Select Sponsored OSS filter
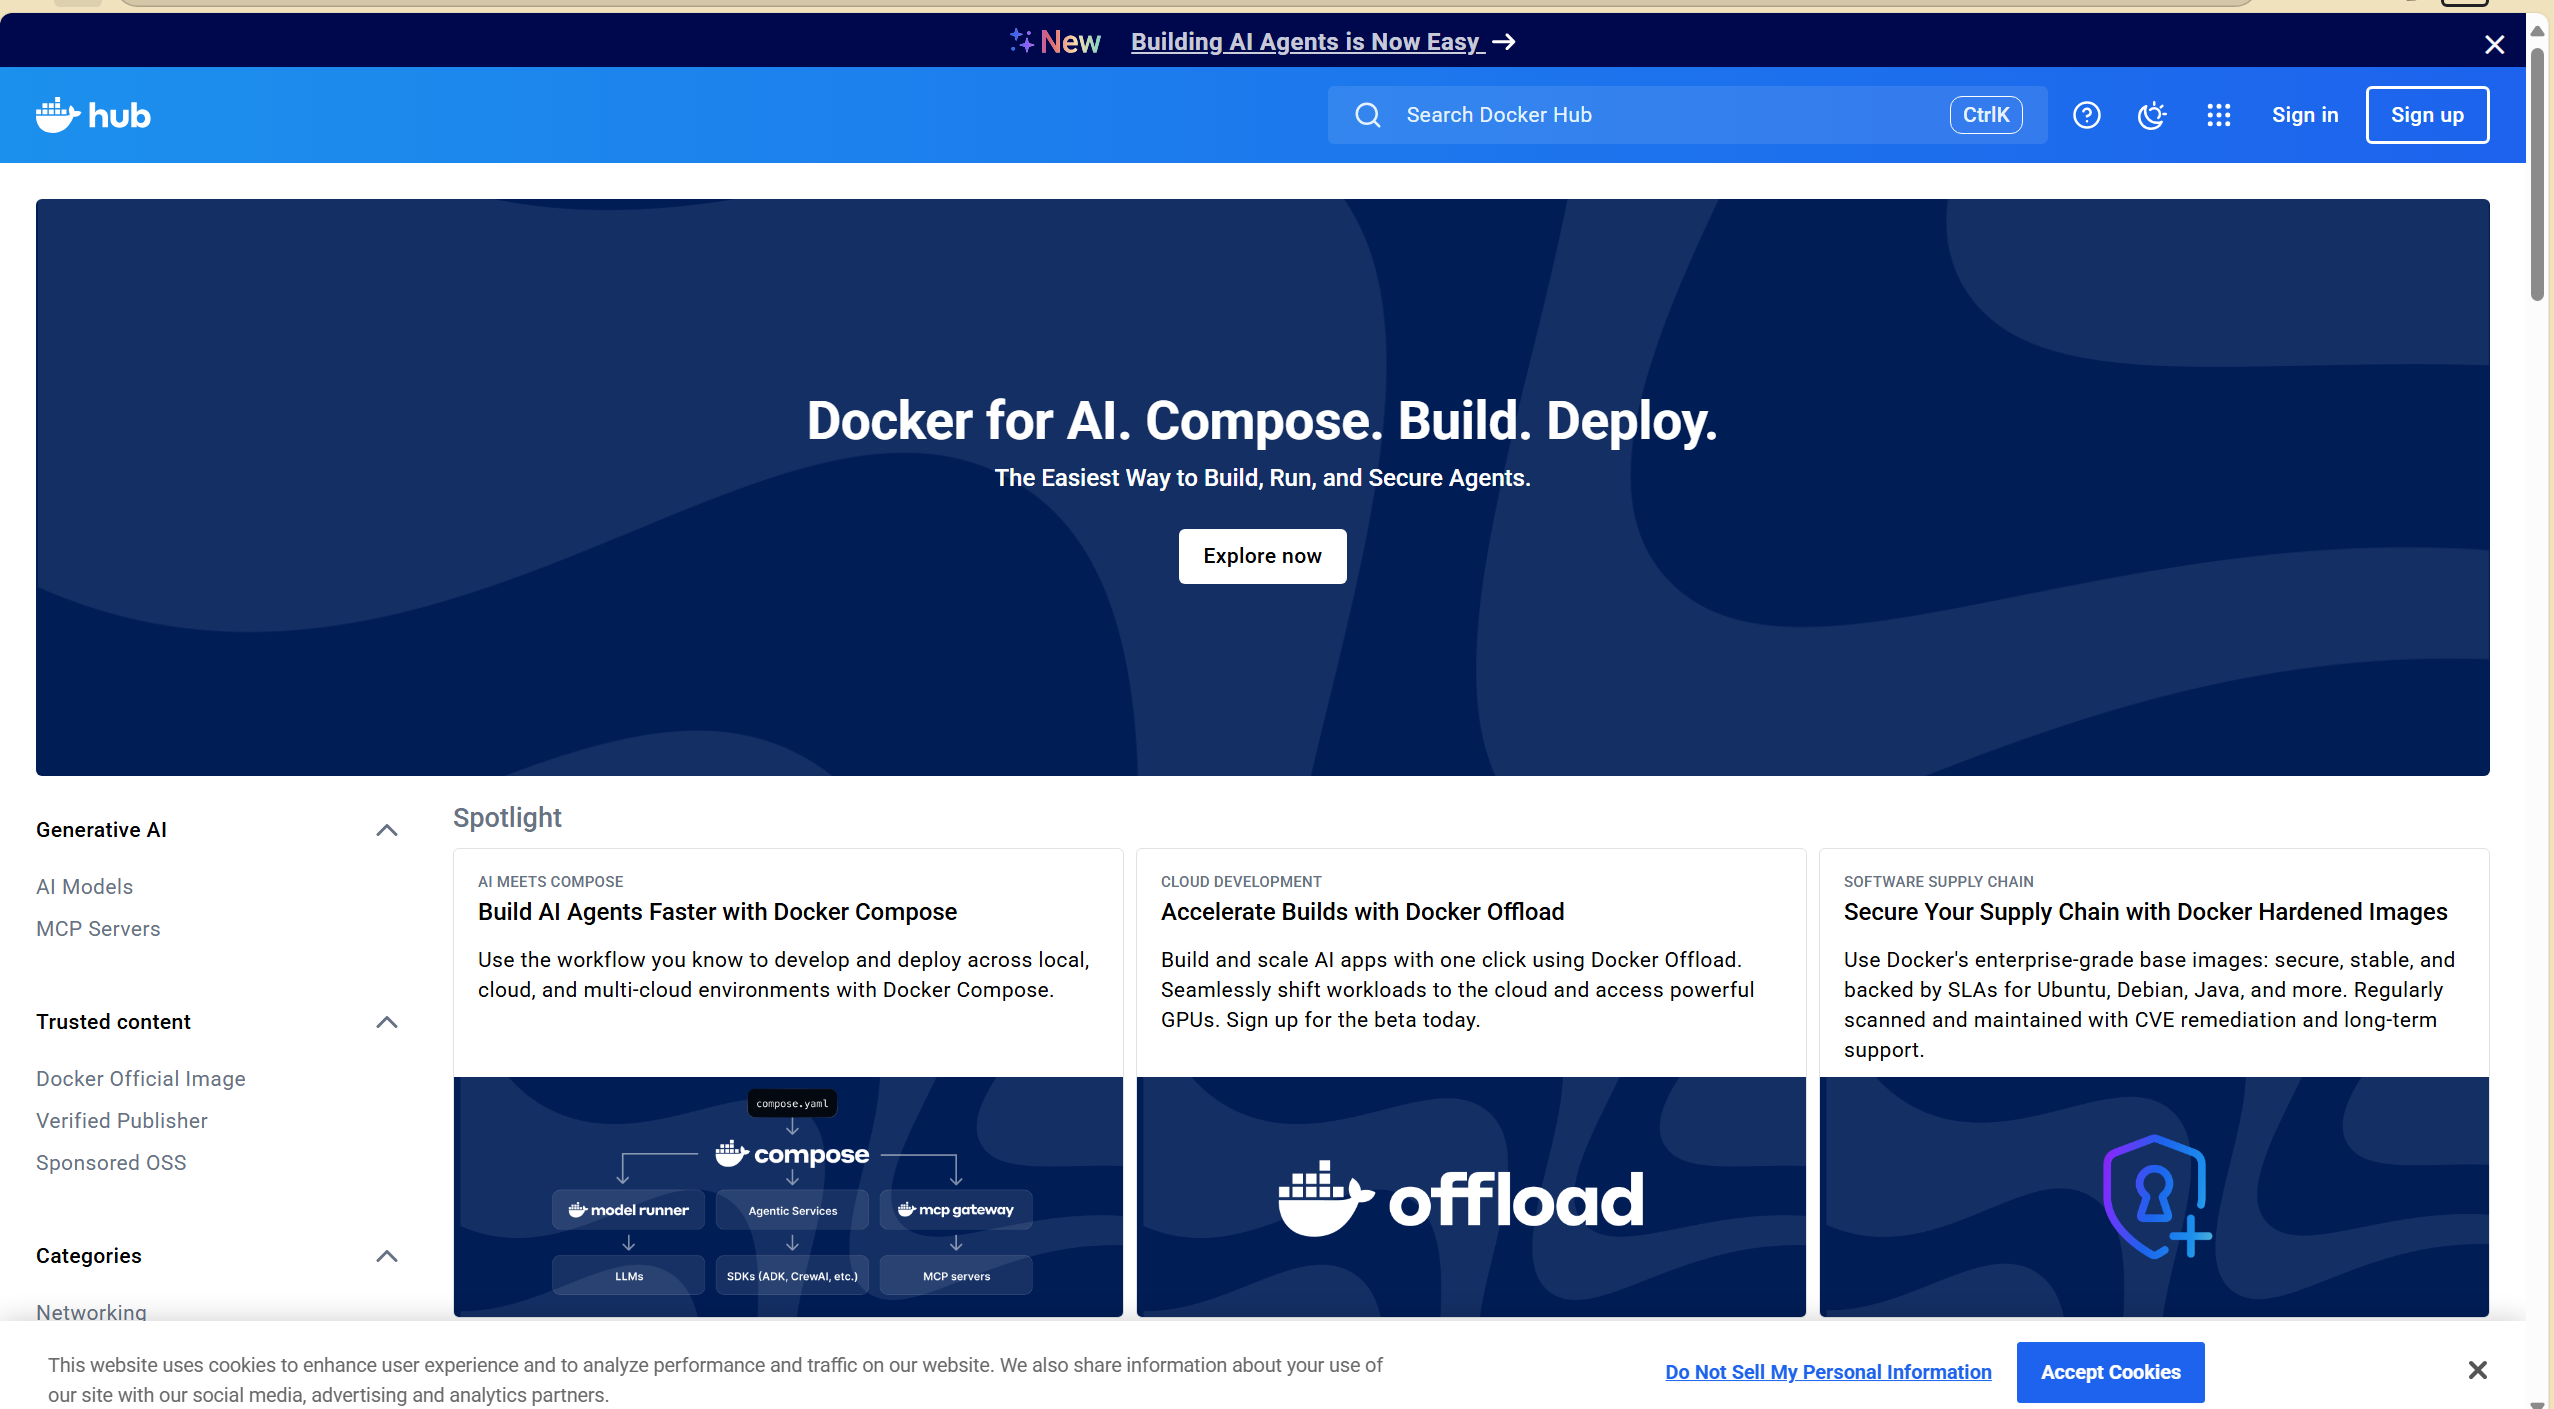Viewport: 2554px width, 1409px height. pyautogui.click(x=111, y=1163)
